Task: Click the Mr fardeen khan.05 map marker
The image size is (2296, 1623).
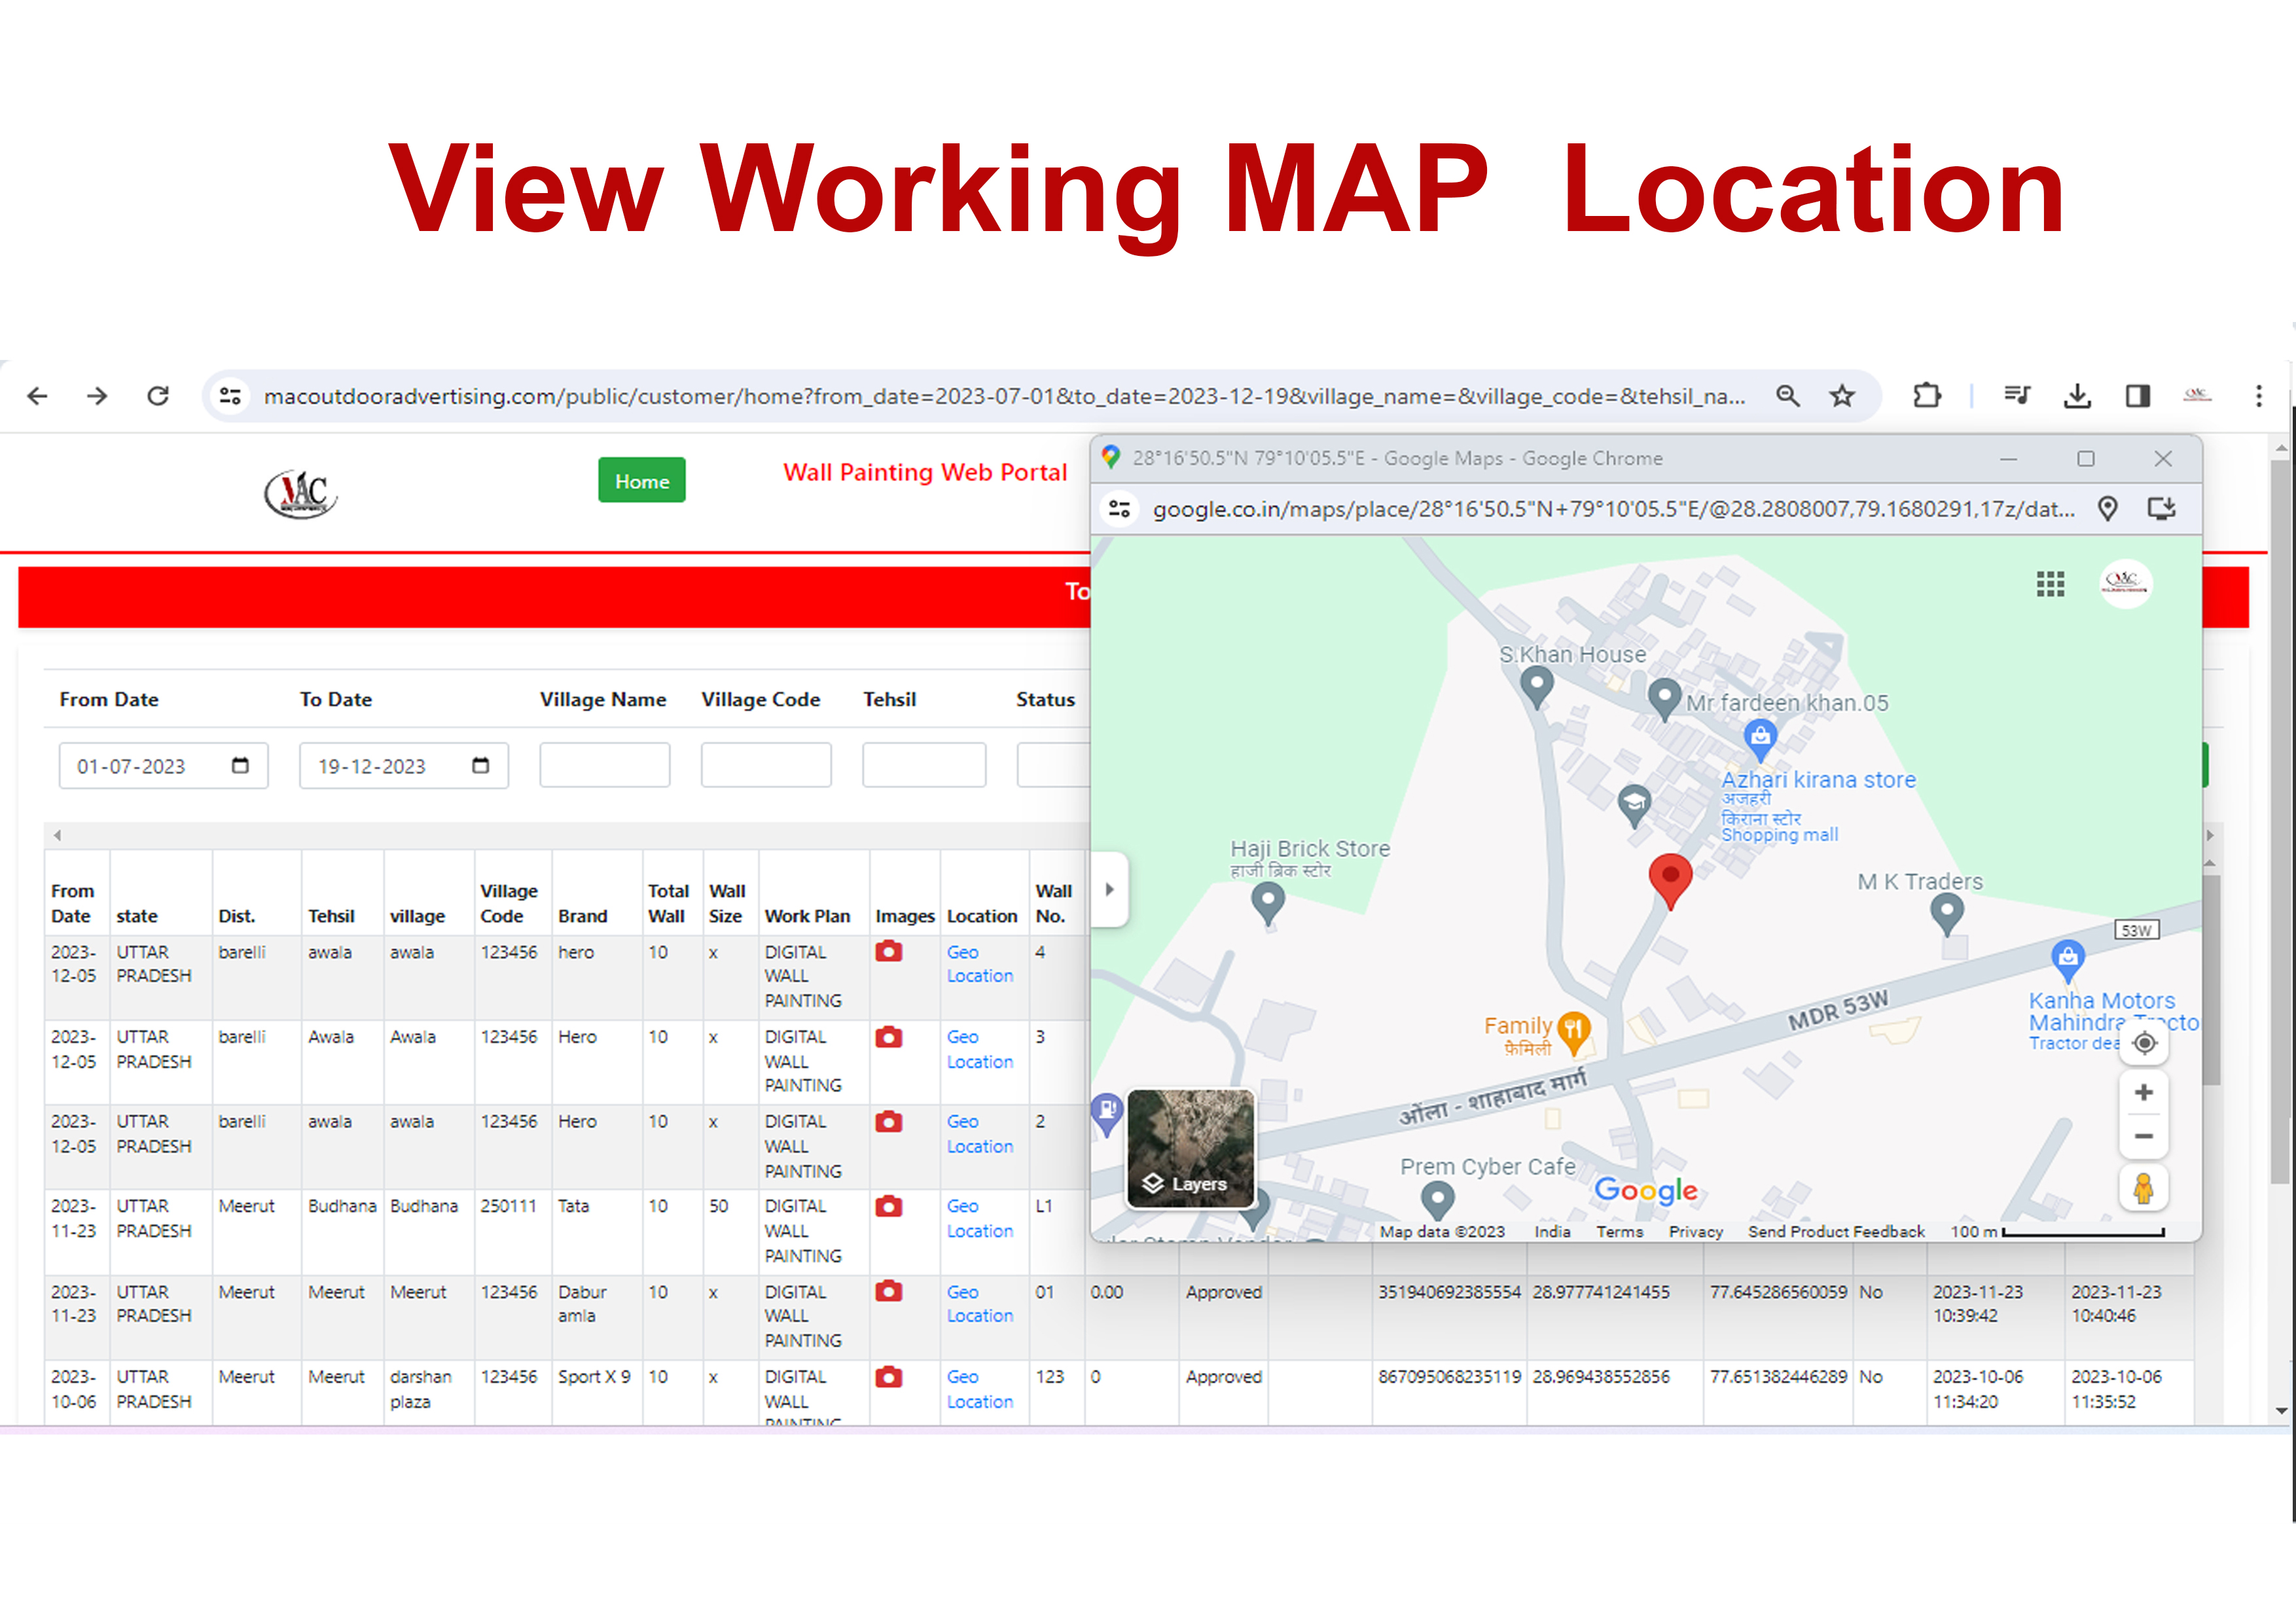Action: click(x=1663, y=699)
